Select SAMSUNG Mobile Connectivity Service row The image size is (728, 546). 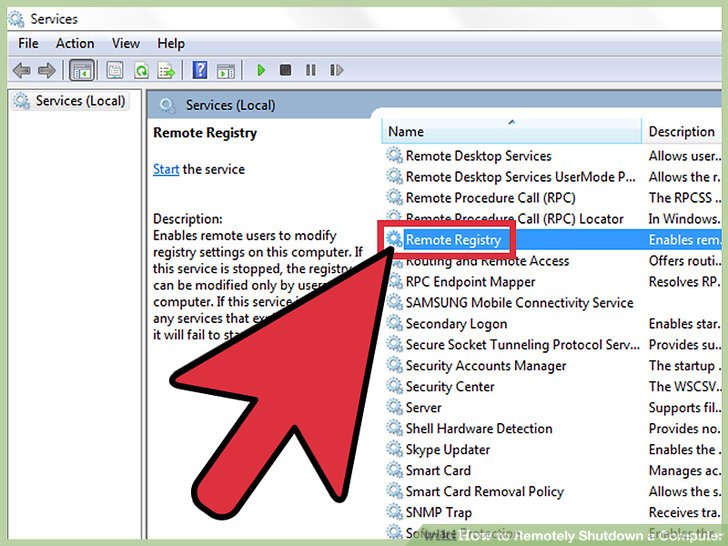[552, 303]
